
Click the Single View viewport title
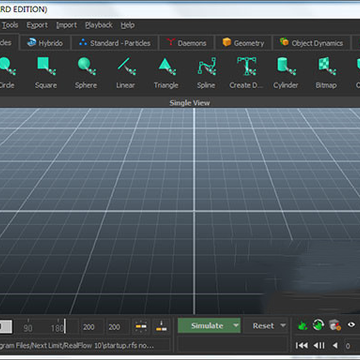point(190,103)
